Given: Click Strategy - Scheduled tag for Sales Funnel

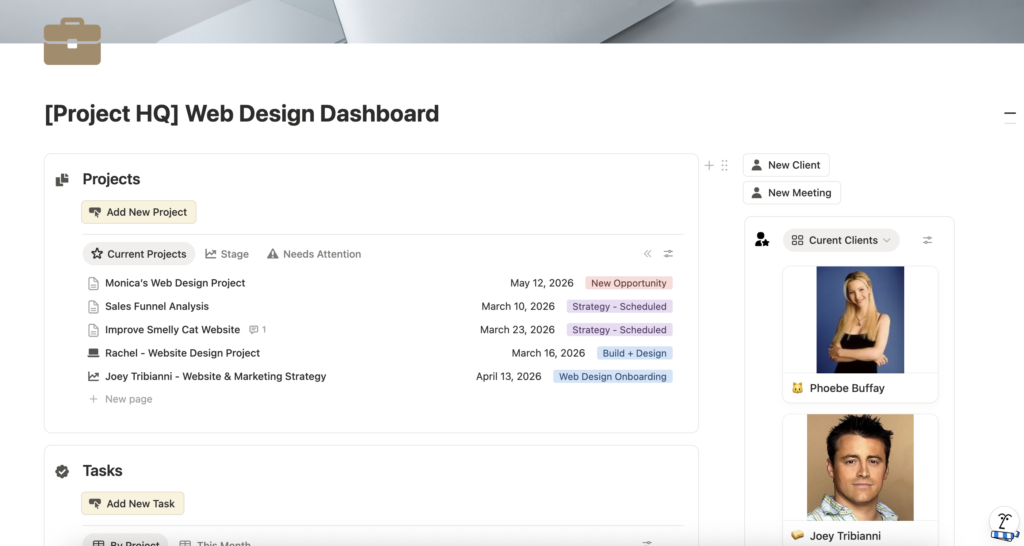Looking at the screenshot, I should 619,306.
